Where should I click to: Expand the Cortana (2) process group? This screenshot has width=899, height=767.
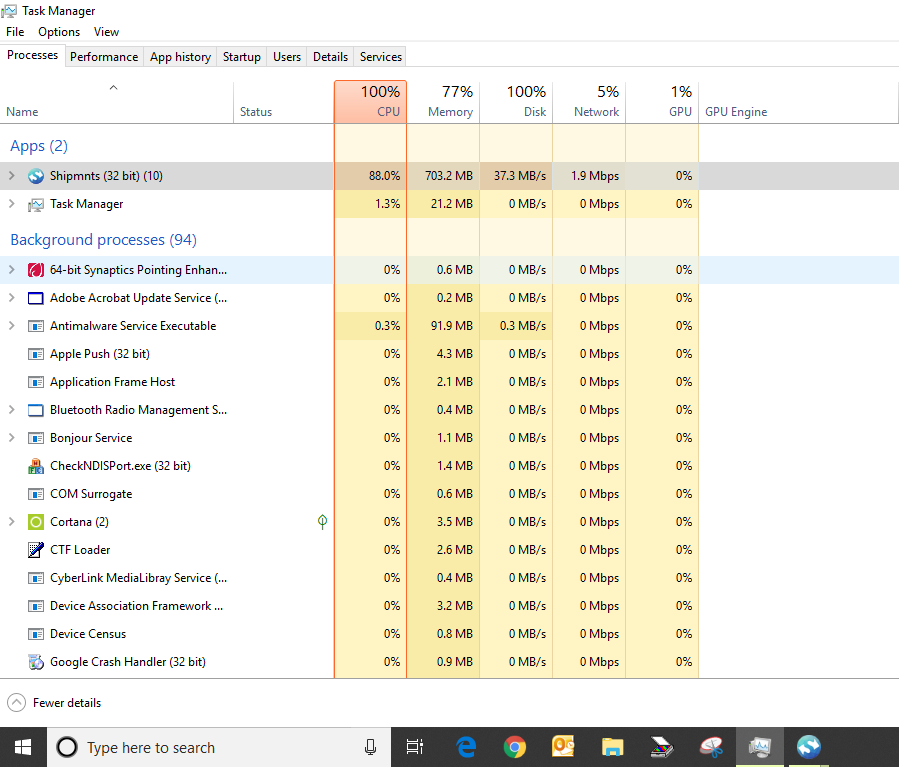[11, 522]
